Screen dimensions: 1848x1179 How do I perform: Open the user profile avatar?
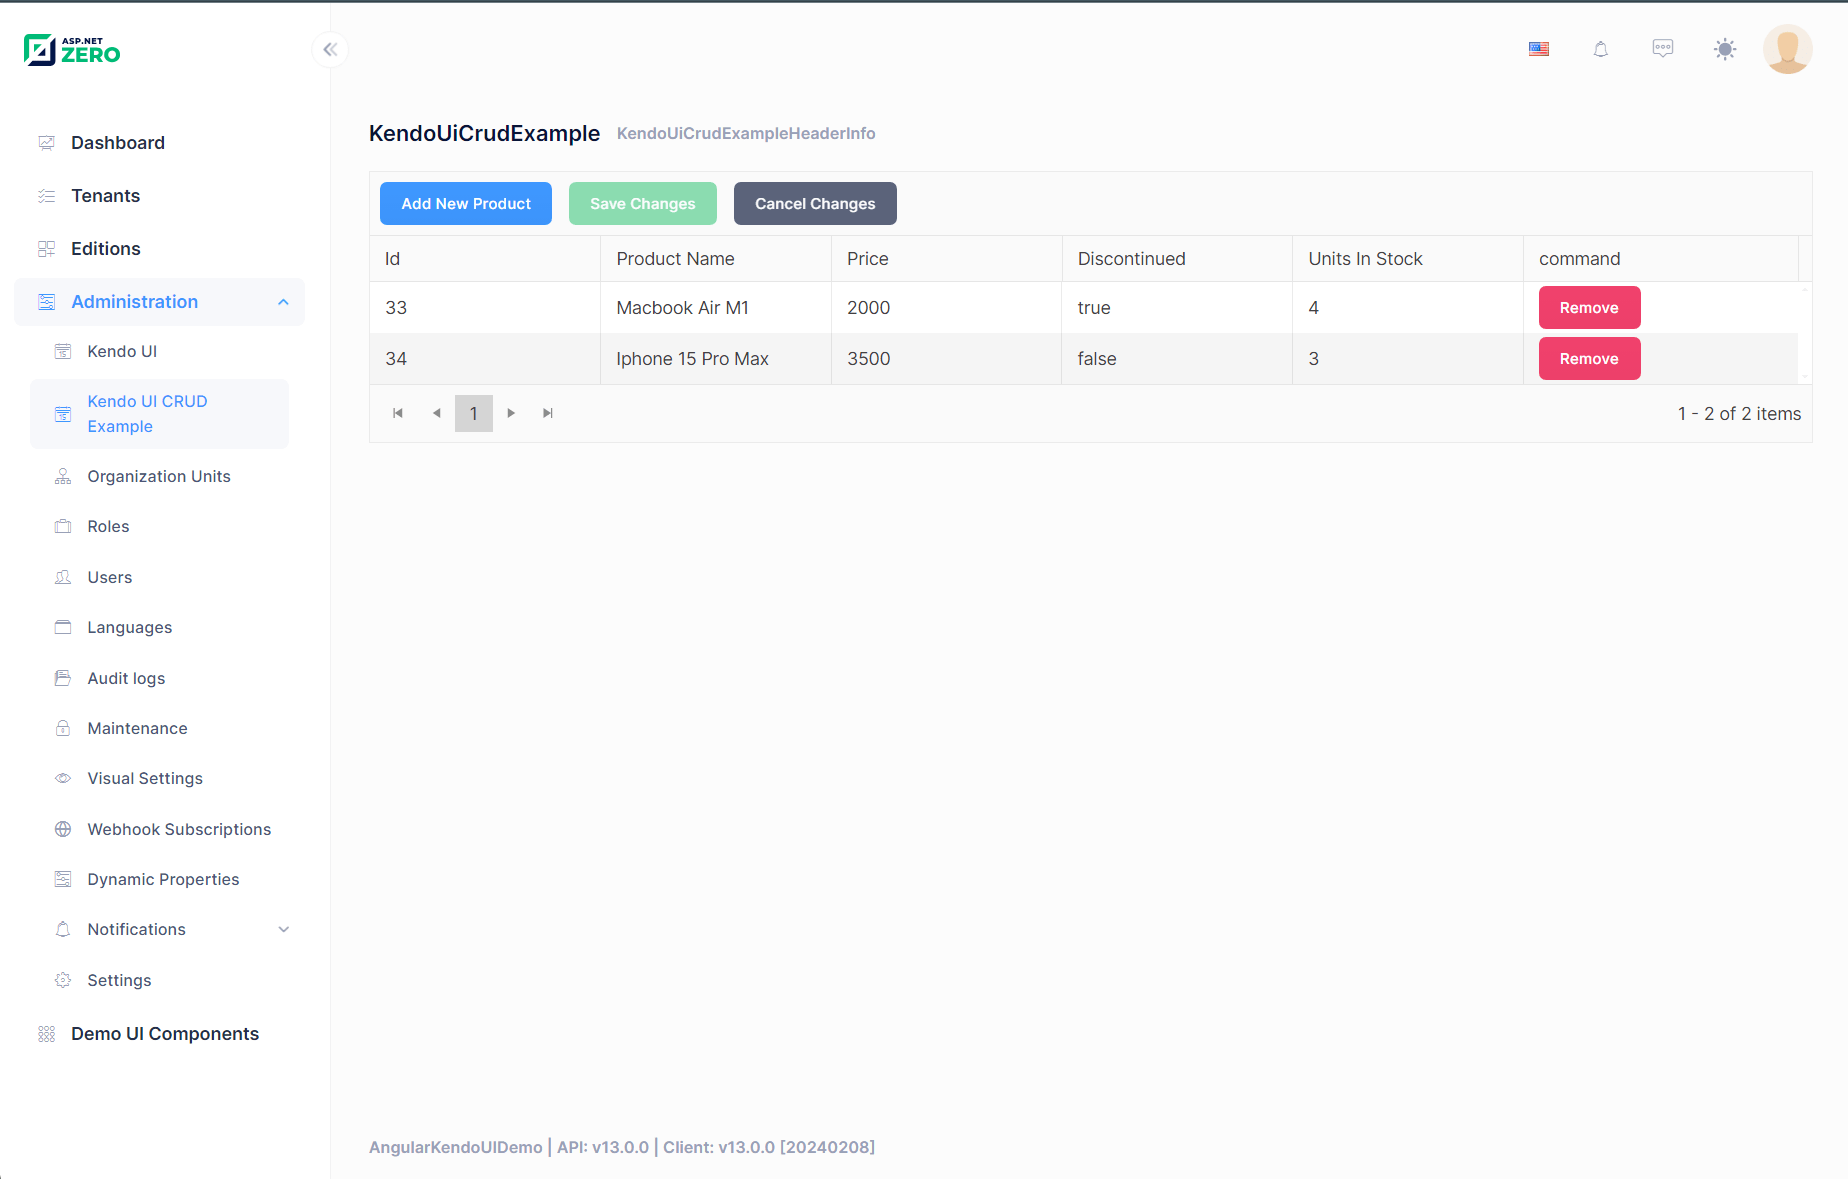point(1787,48)
